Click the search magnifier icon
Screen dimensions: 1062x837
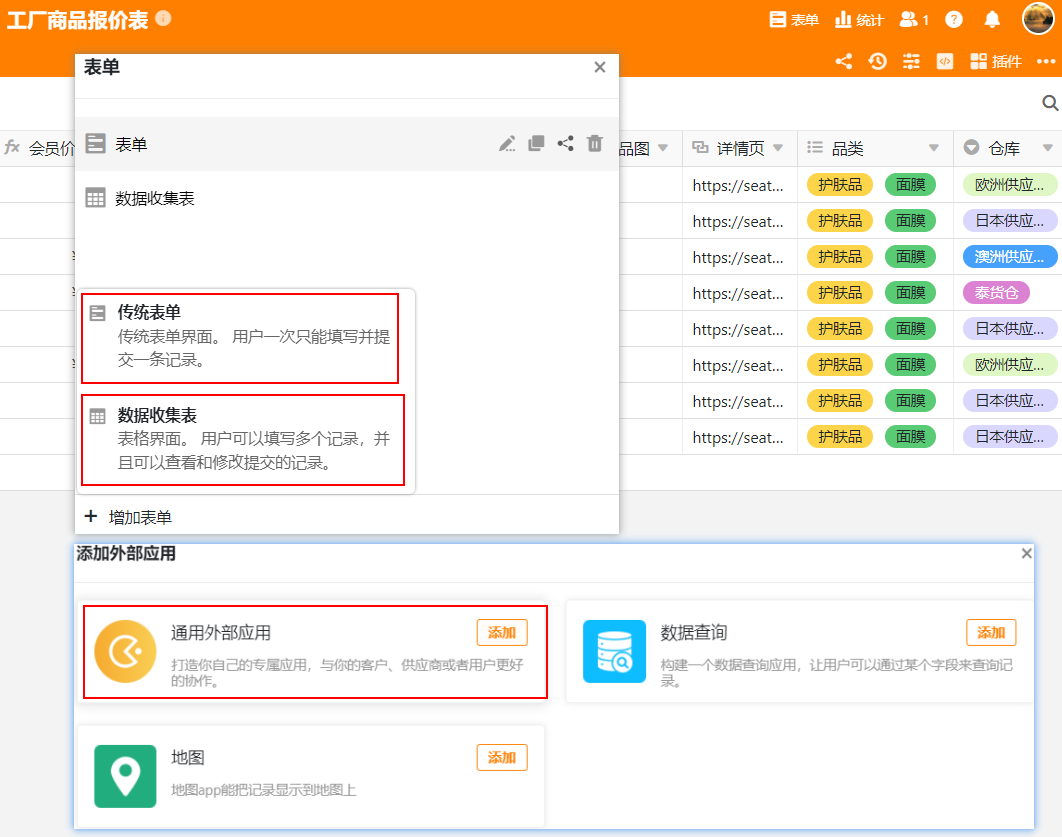(1050, 102)
